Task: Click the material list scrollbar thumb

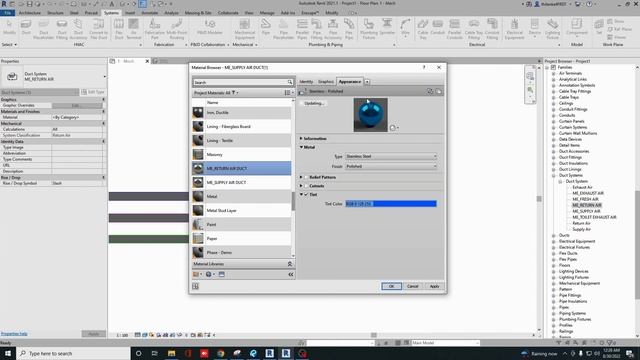Action: tap(293, 201)
